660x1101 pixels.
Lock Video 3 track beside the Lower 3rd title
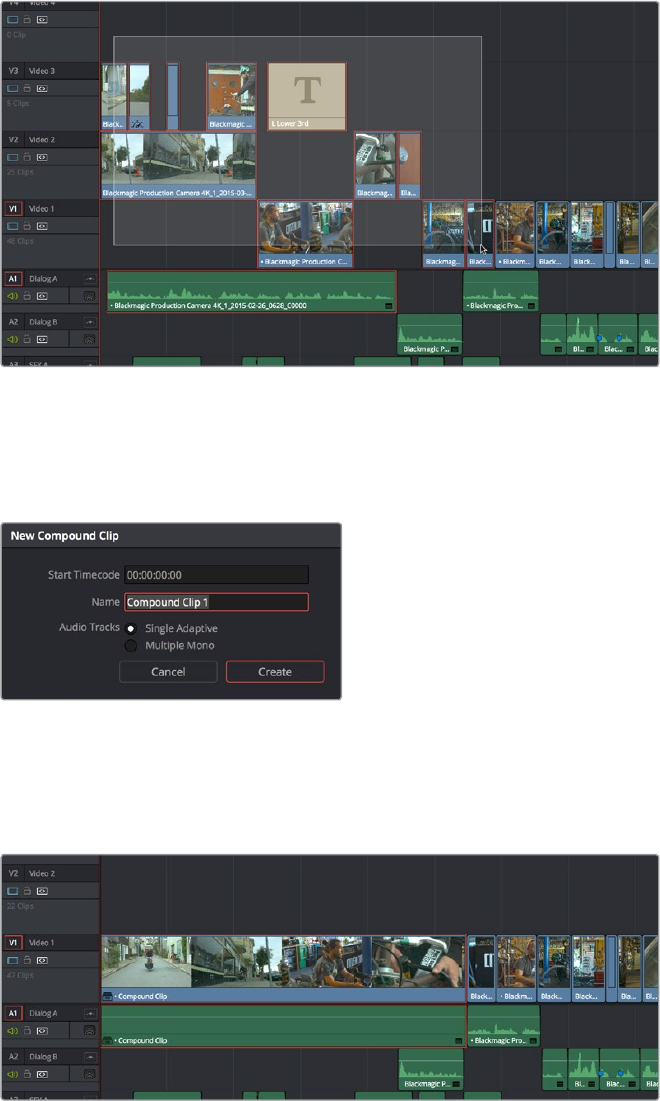[27, 88]
